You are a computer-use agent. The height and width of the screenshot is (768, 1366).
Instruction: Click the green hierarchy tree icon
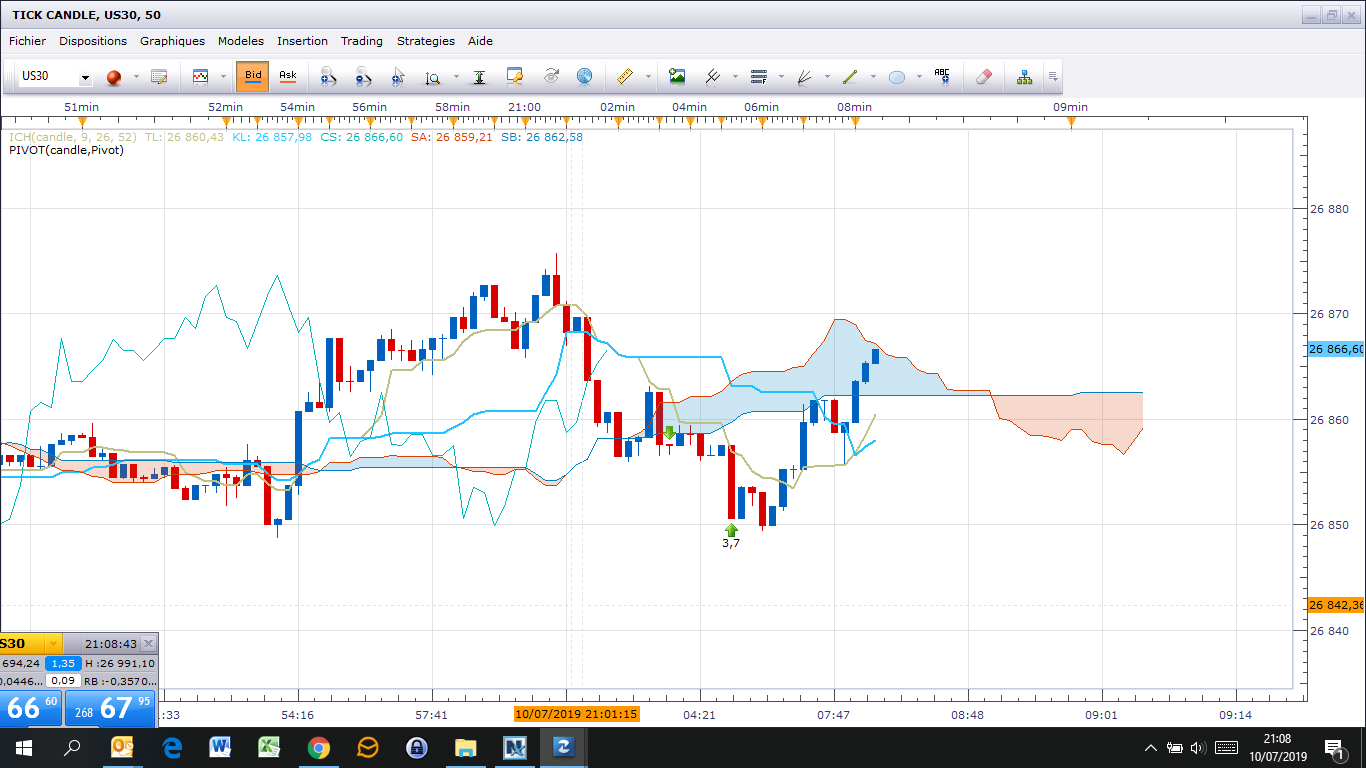(1025, 77)
